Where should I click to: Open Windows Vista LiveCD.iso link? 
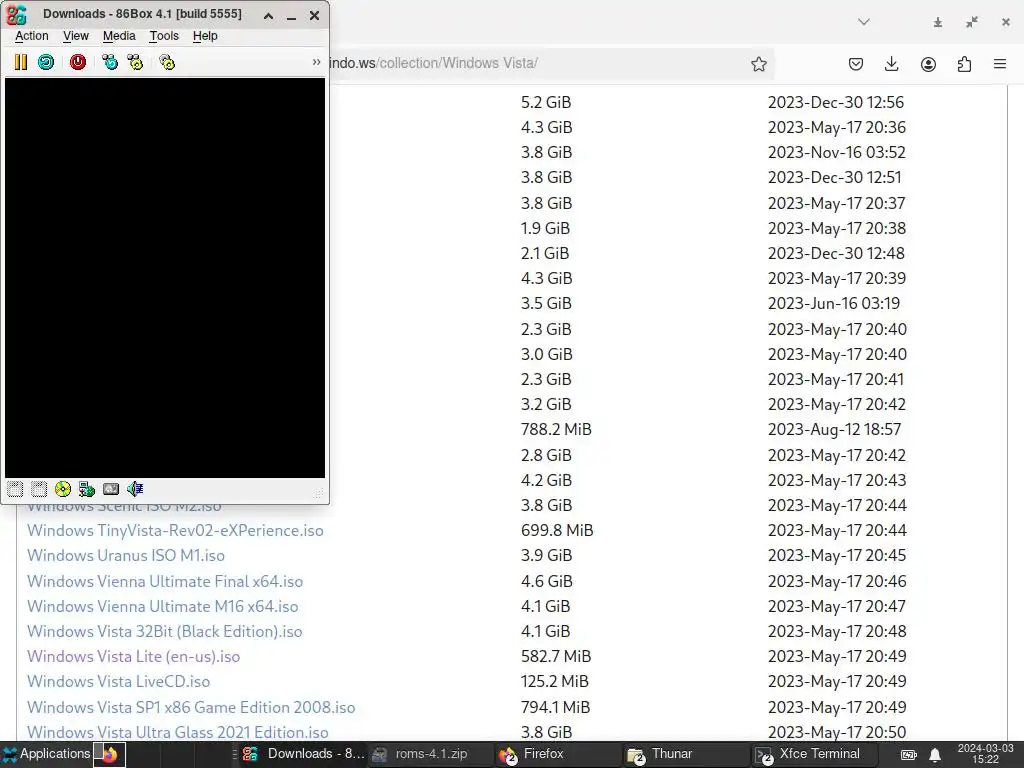(118, 681)
